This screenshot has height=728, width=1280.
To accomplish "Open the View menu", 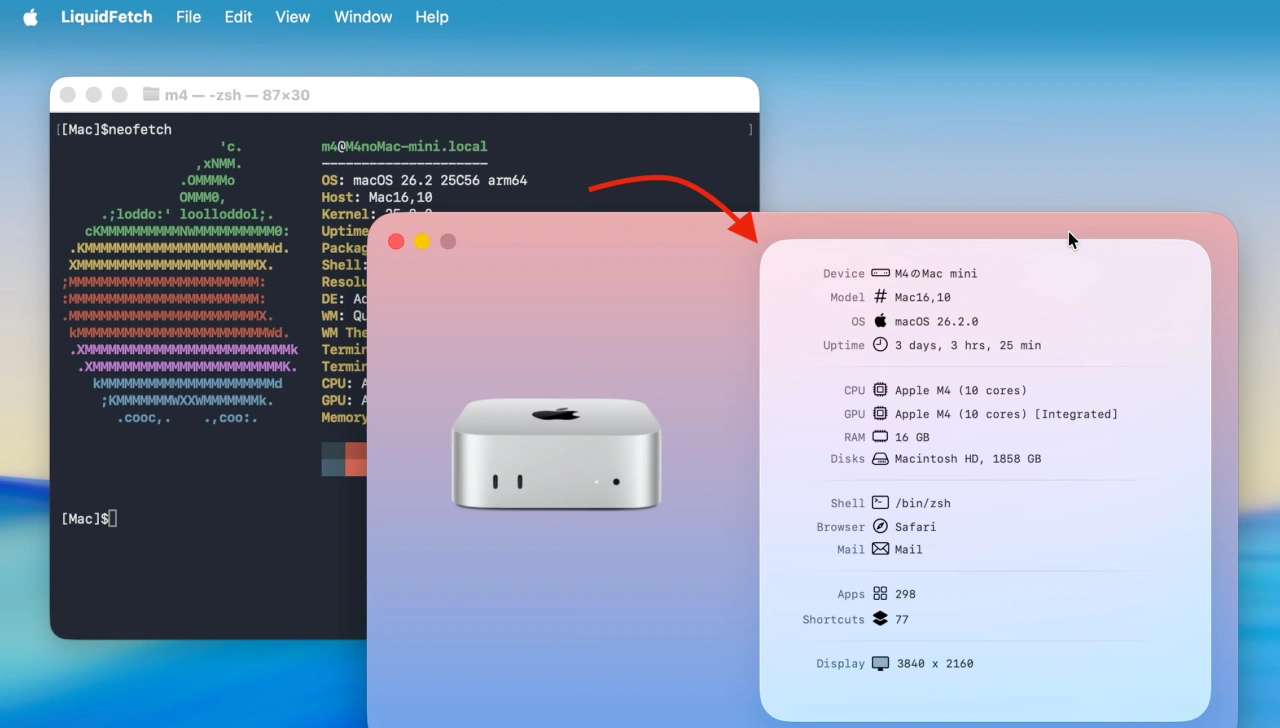I will (x=292, y=17).
